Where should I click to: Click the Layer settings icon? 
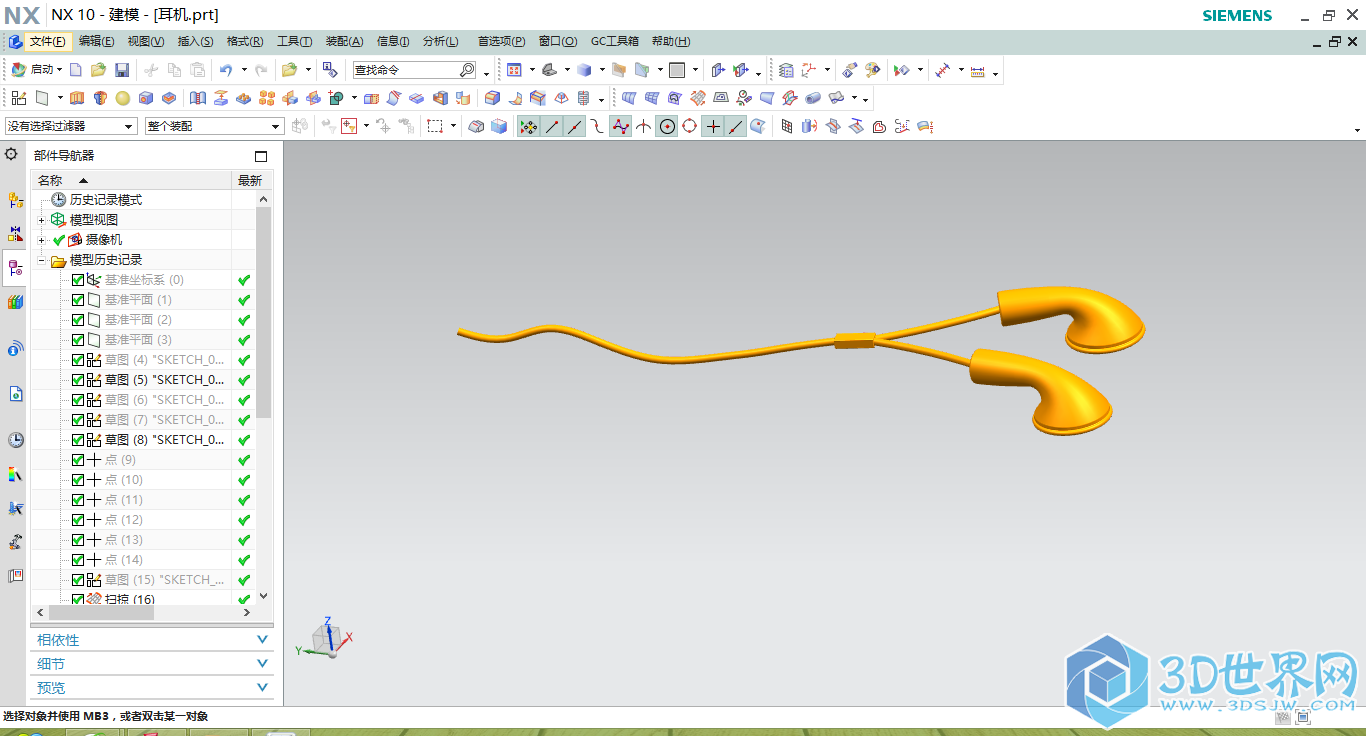click(x=786, y=70)
